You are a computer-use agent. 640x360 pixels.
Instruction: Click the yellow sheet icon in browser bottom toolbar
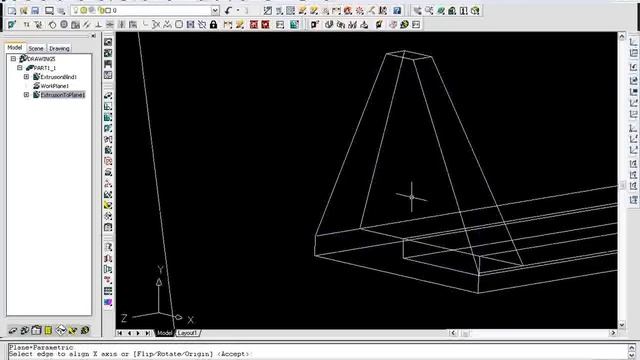[x=48, y=330]
